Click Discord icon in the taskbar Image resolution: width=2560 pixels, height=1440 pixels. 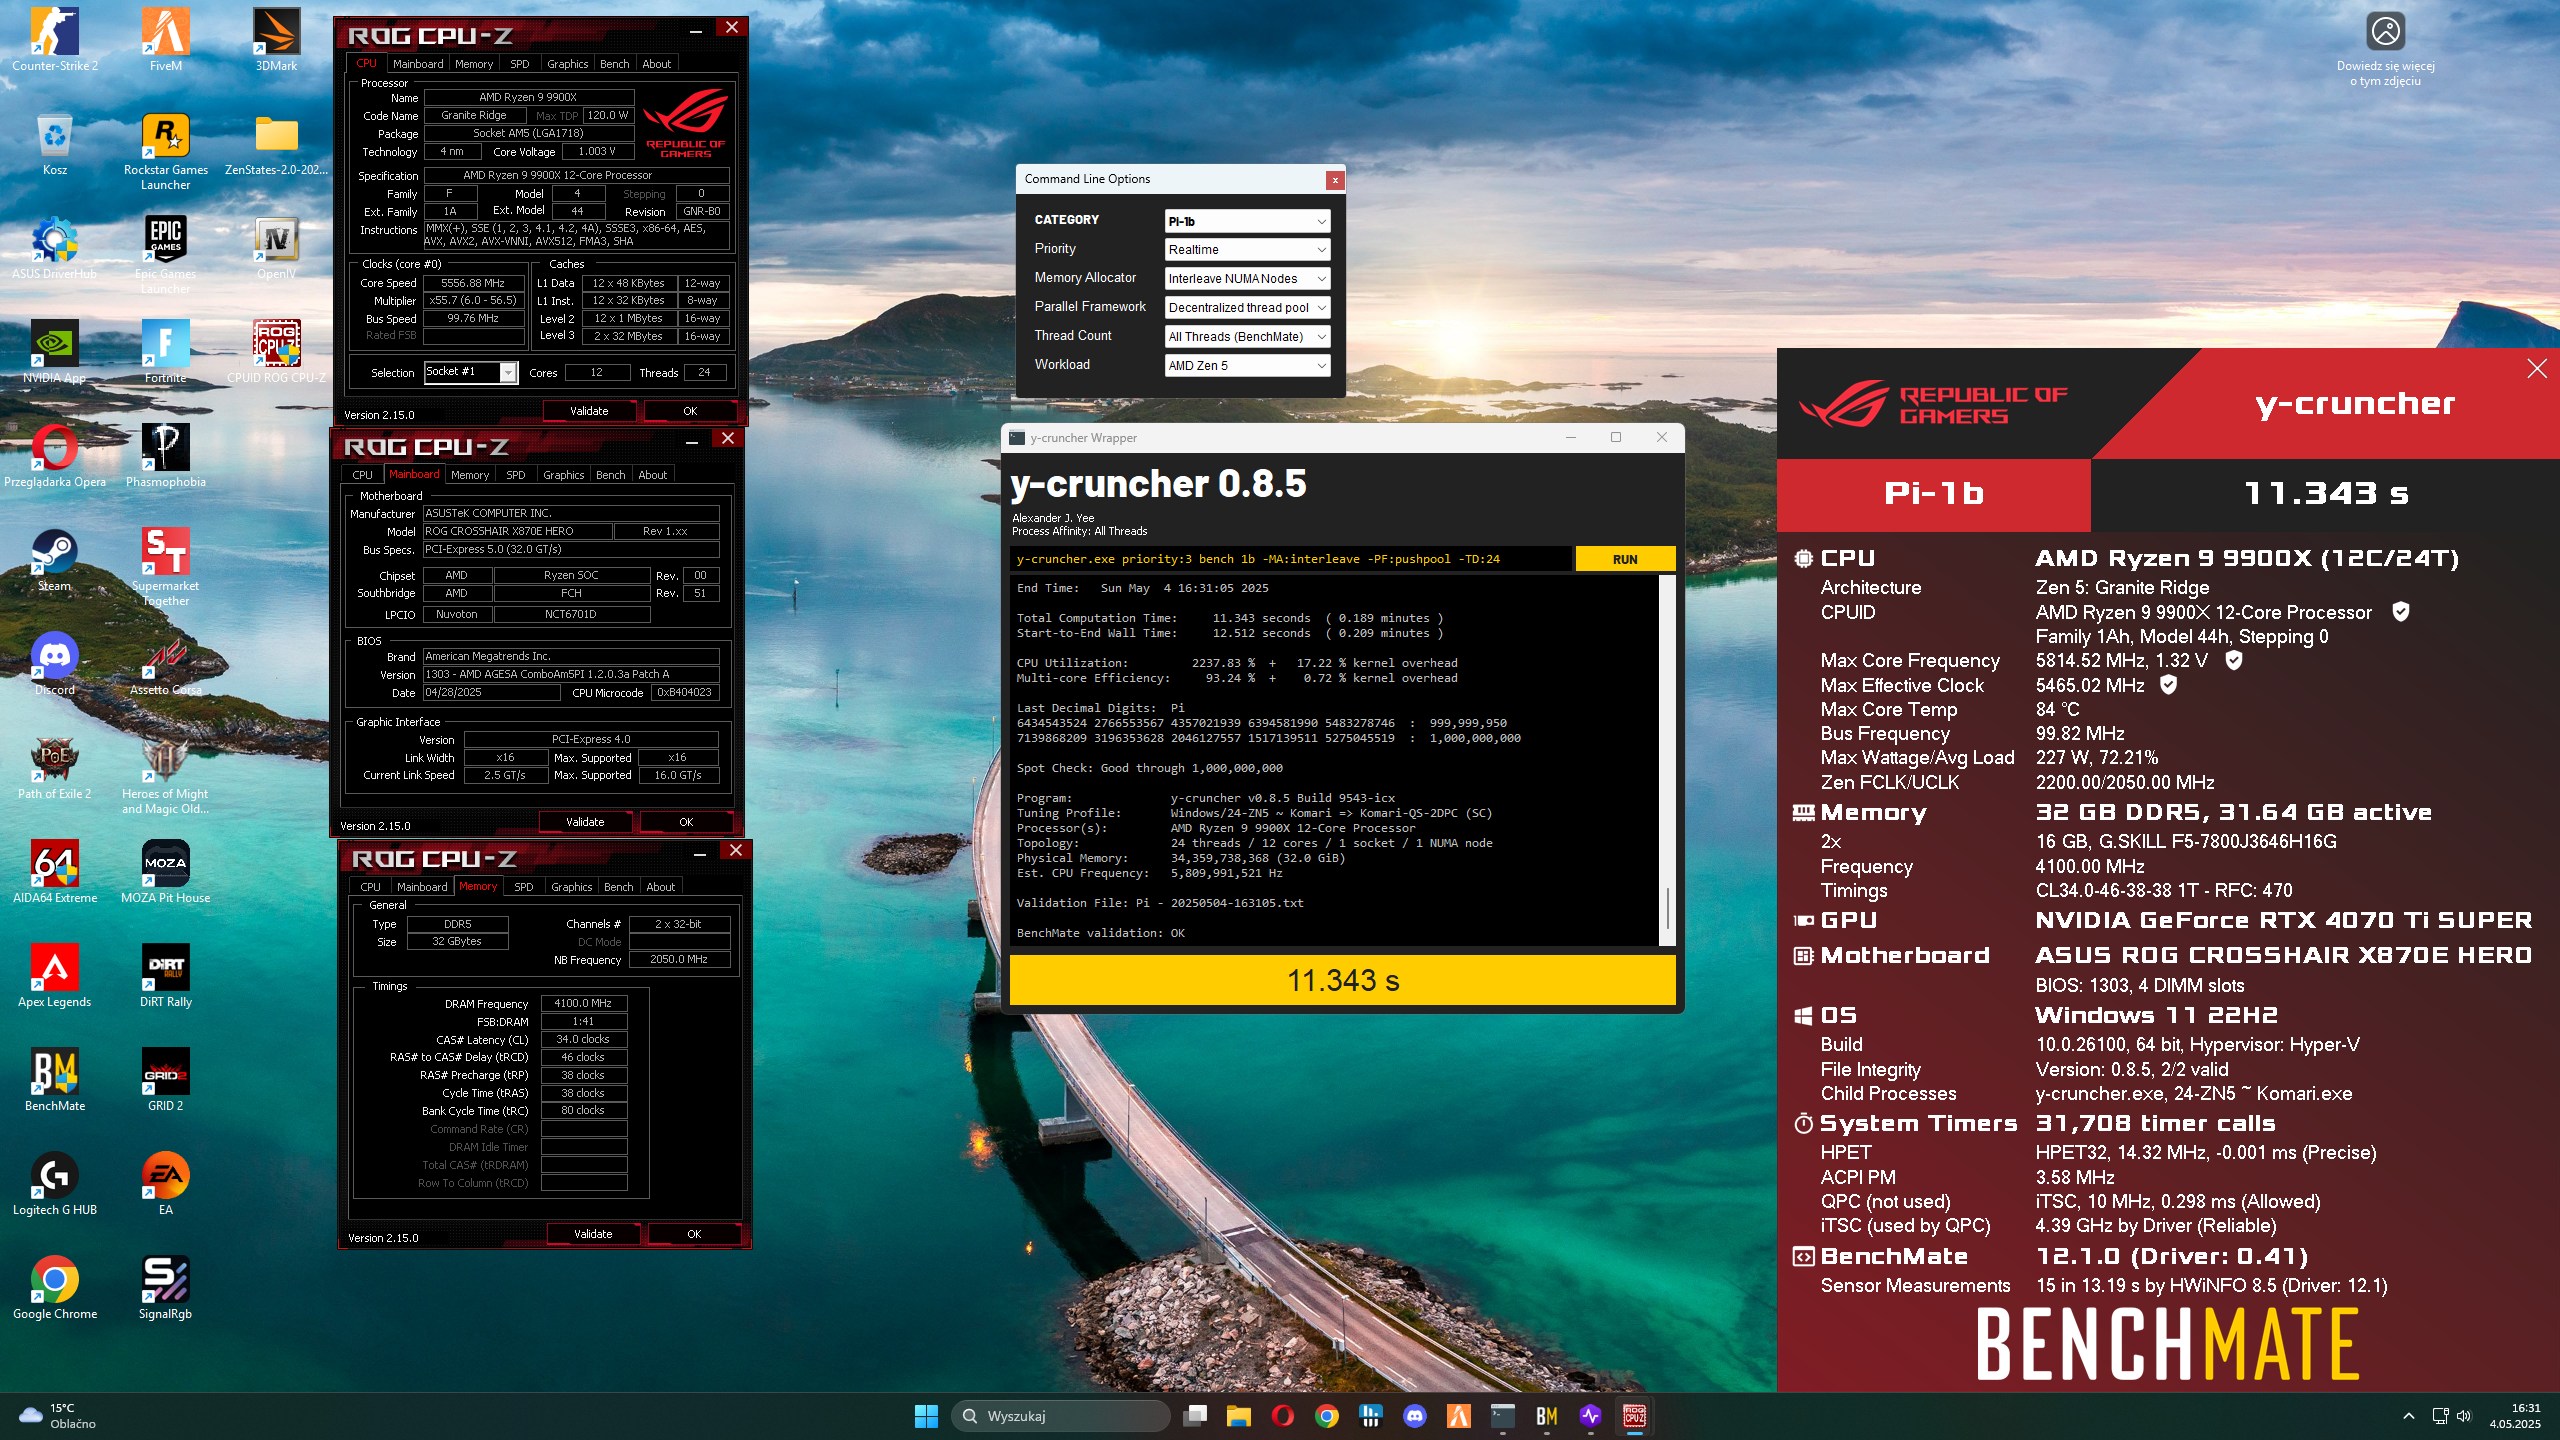(1415, 1416)
